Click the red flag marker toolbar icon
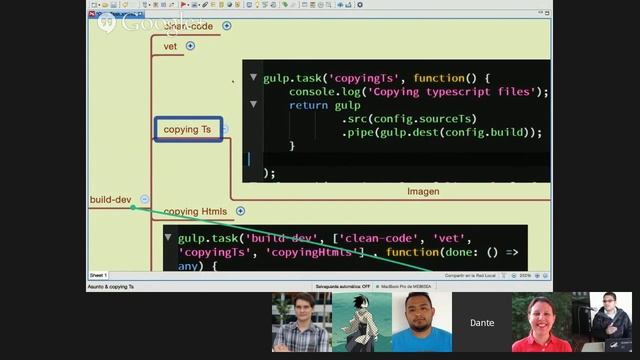The width and height of the screenshot is (640, 360). coord(183,5)
